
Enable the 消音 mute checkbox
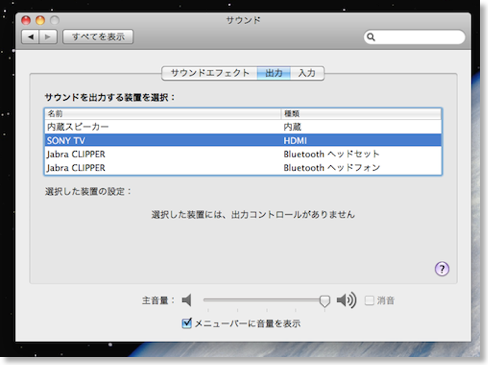point(369,300)
